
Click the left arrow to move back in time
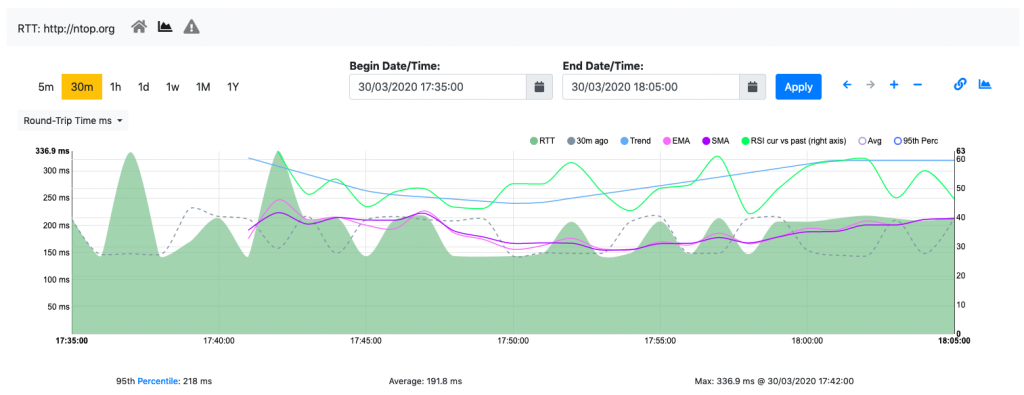[847, 85]
